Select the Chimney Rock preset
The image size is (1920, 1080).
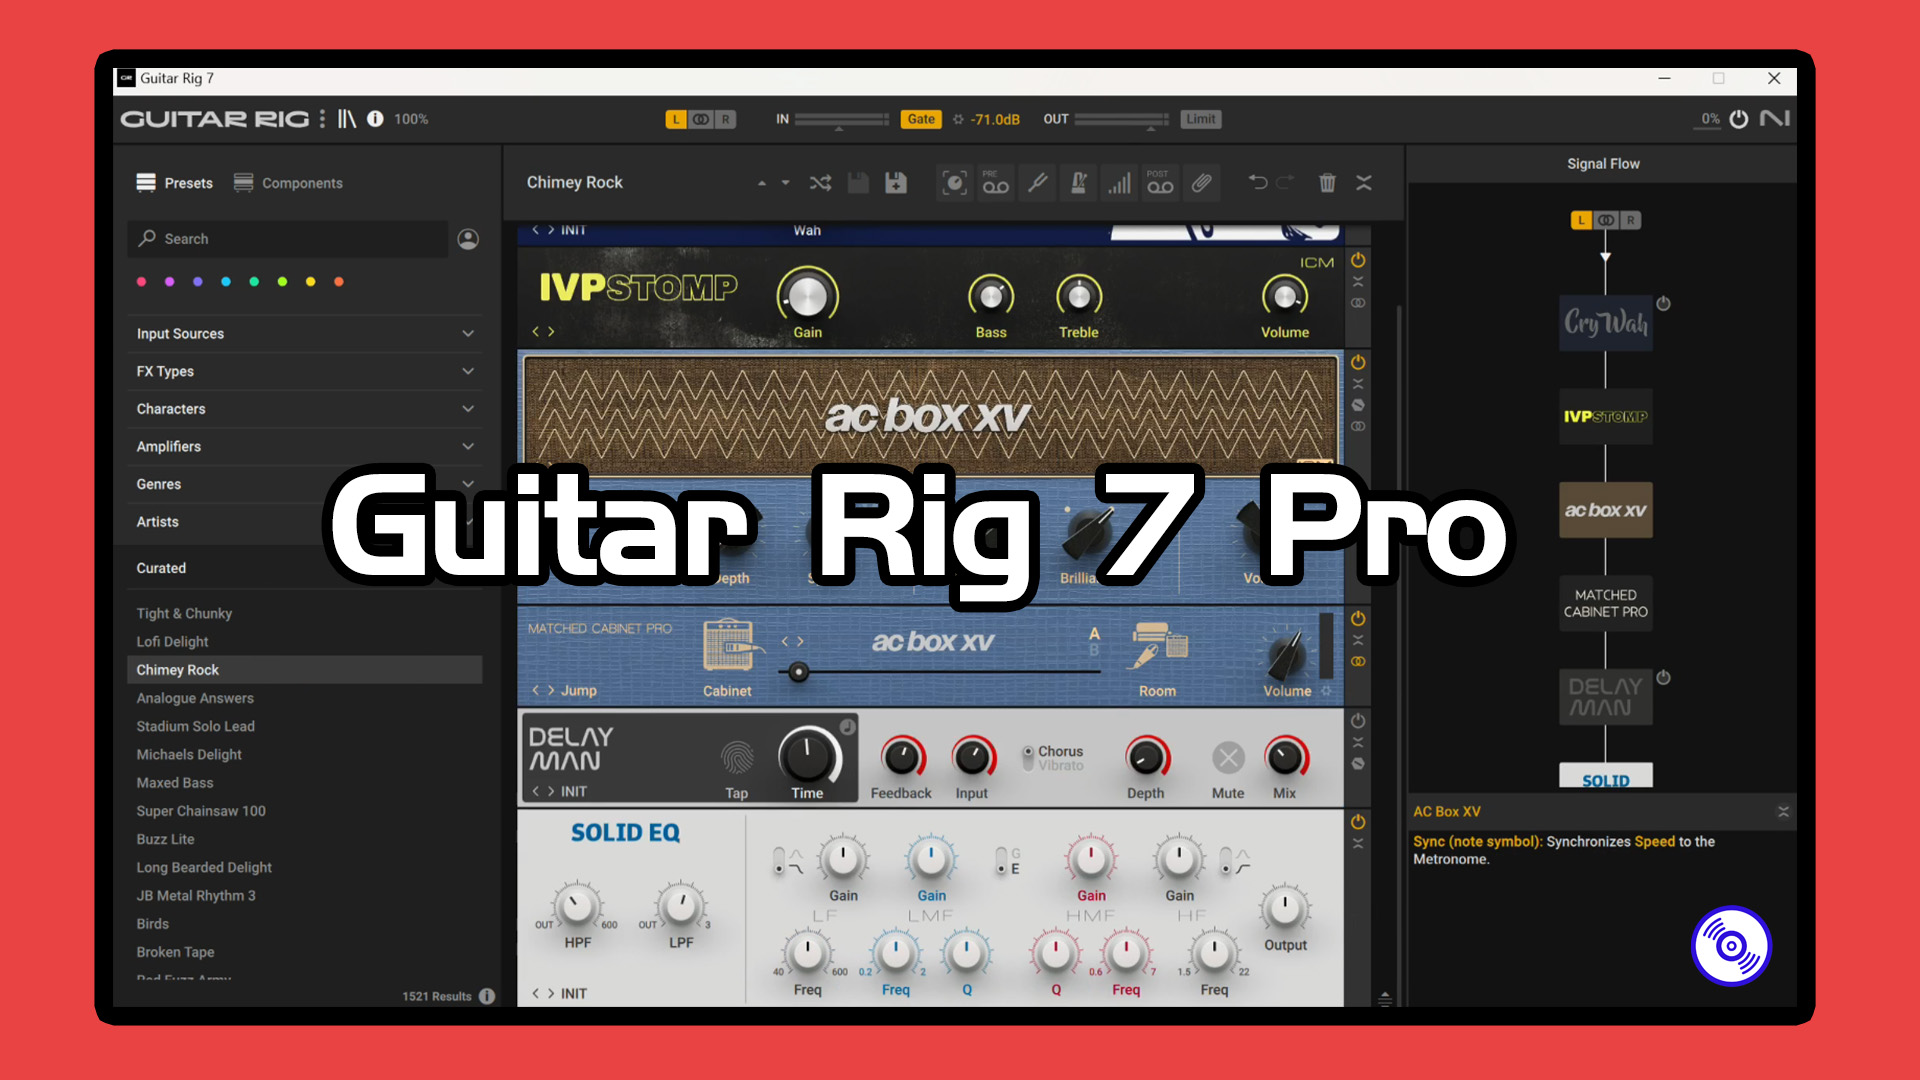pos(179,669)
